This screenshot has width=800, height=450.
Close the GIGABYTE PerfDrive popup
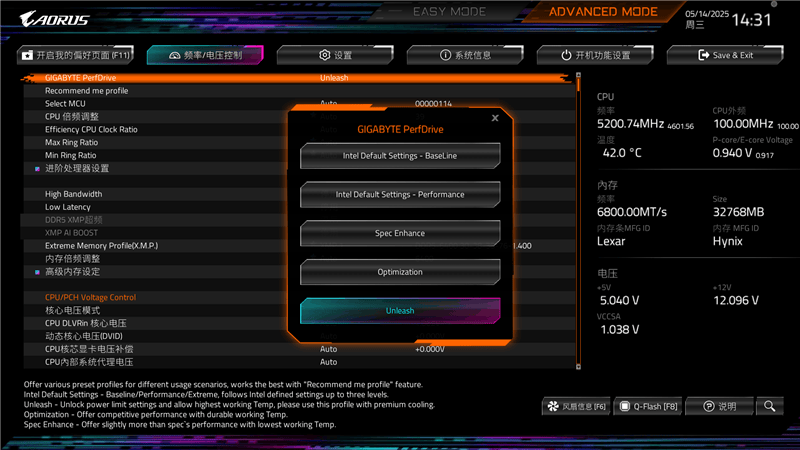point(495,118)
